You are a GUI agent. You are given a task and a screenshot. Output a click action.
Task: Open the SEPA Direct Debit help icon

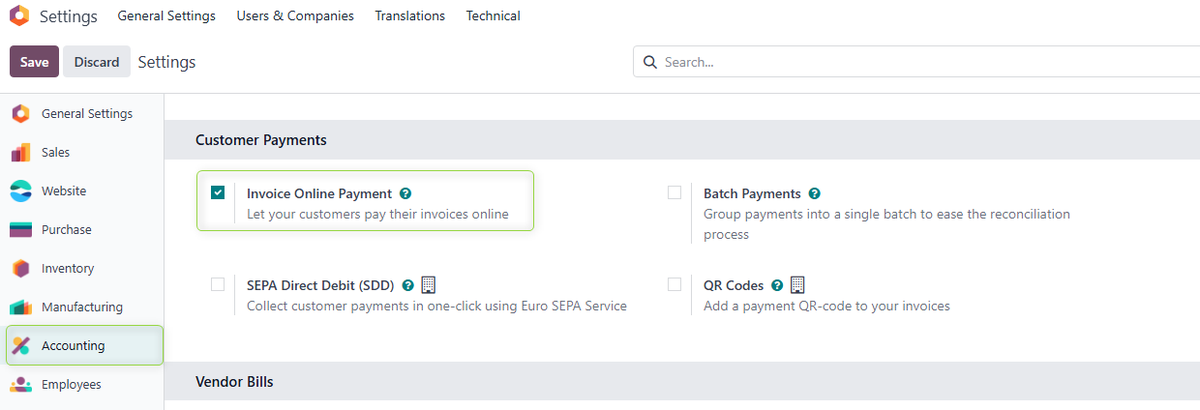tap(408, 285)
